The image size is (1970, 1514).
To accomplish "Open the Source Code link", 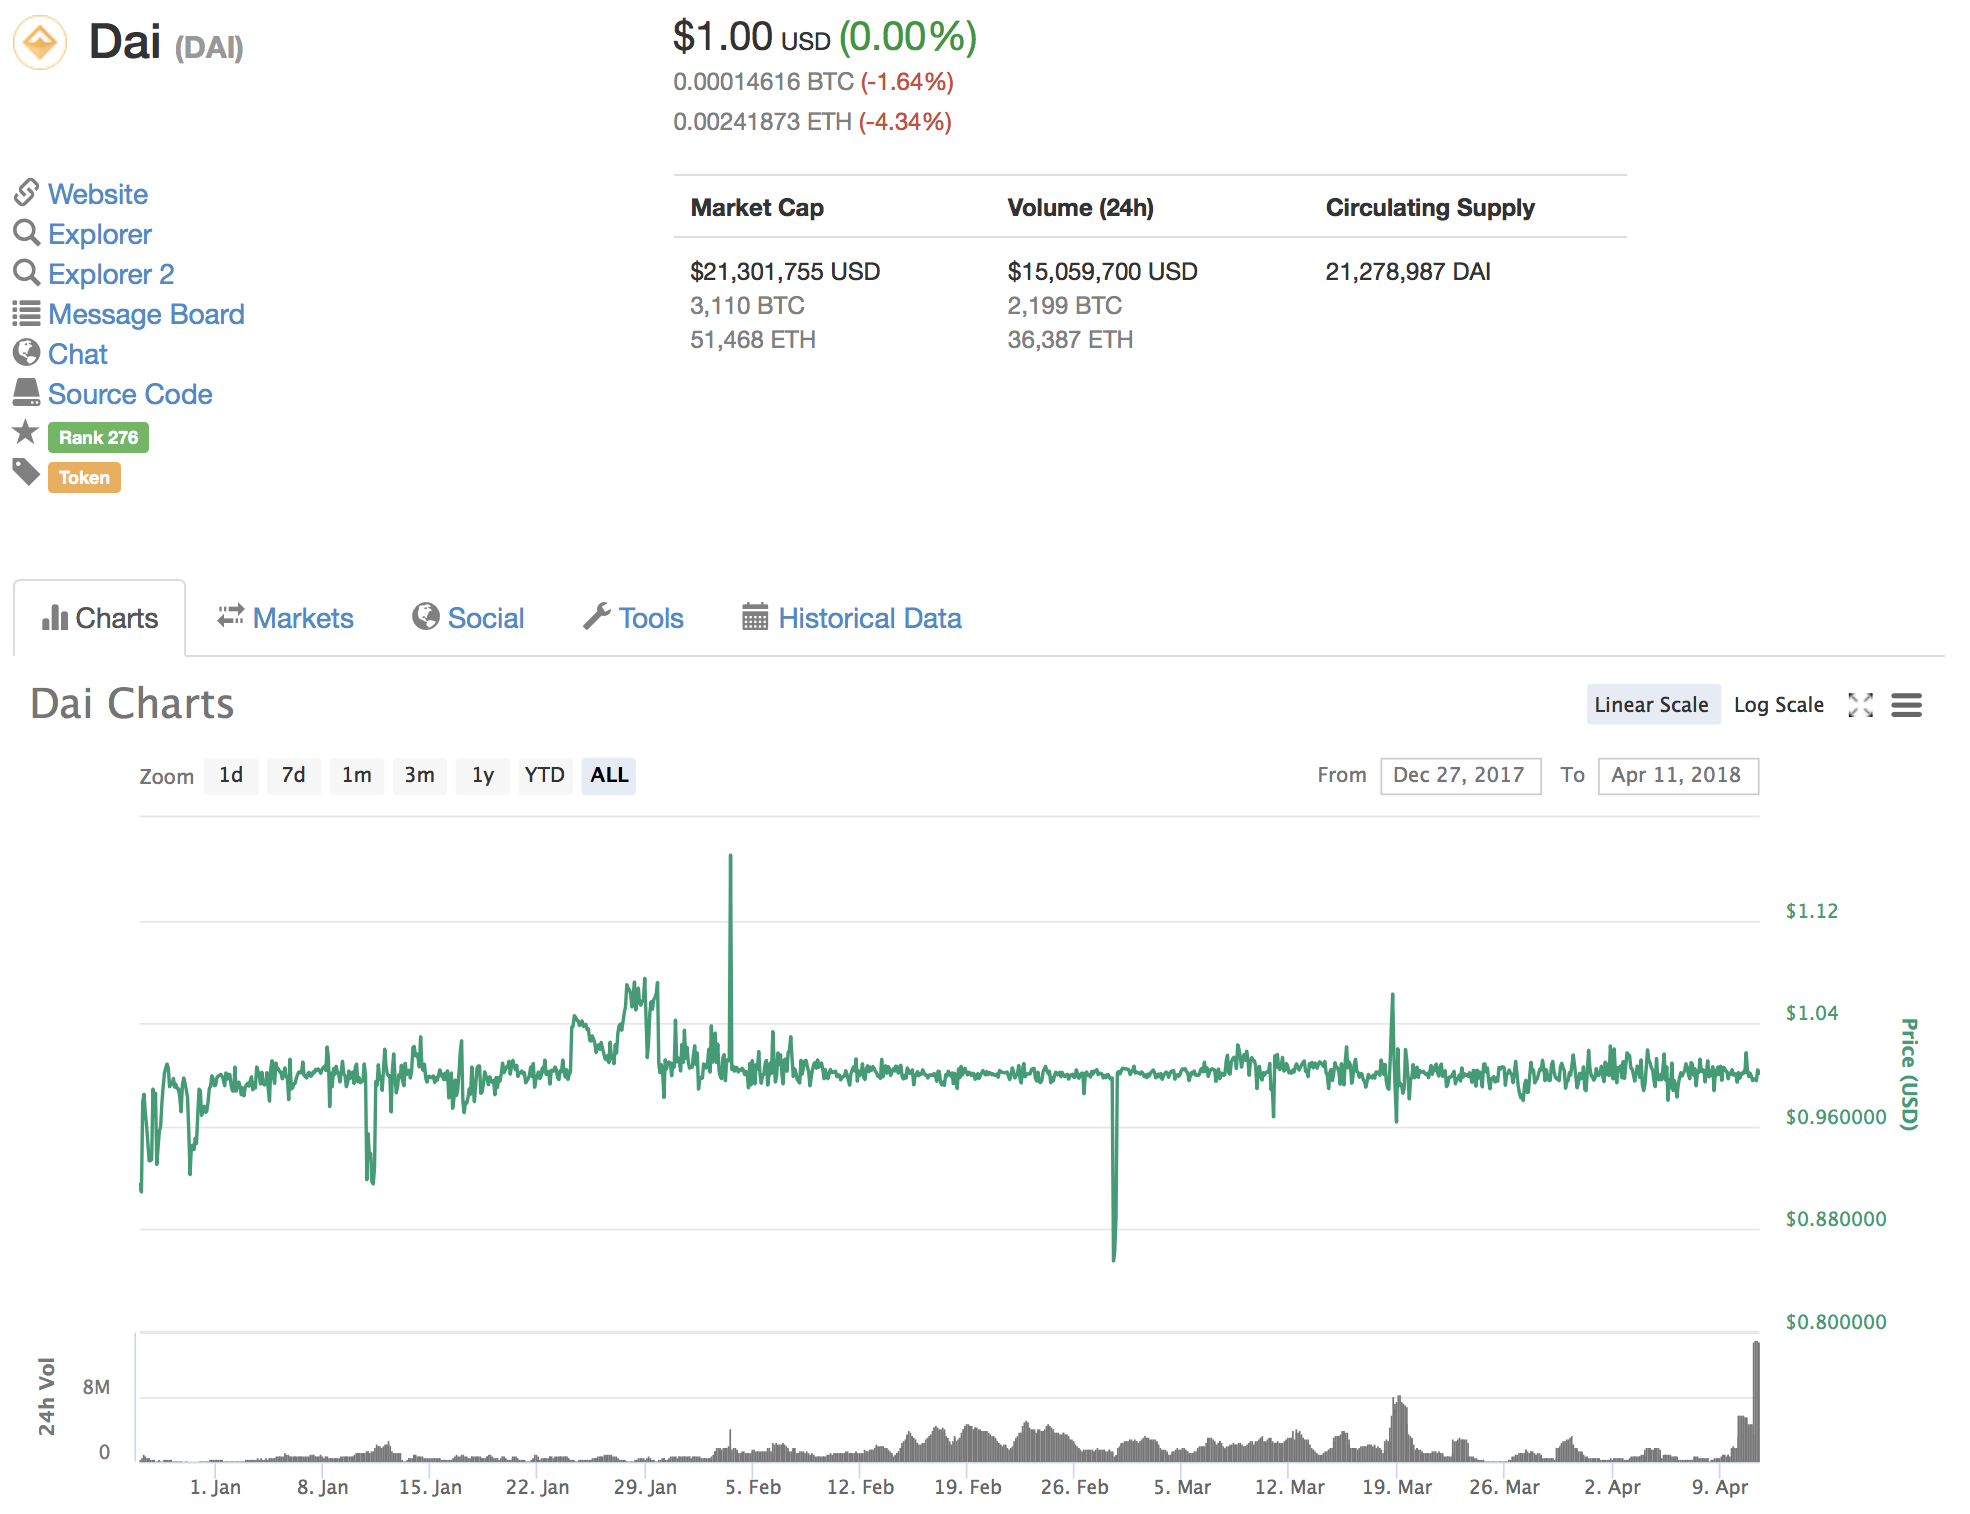I will point(130,393).
